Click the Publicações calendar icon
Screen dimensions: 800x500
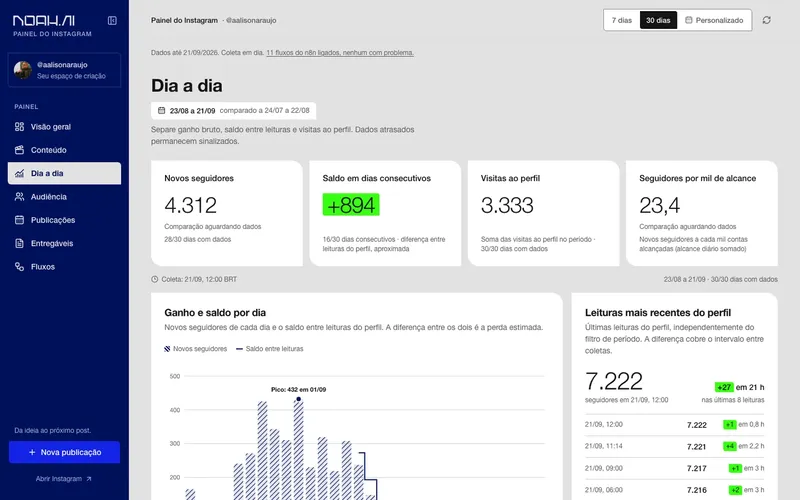click(19, 220)
